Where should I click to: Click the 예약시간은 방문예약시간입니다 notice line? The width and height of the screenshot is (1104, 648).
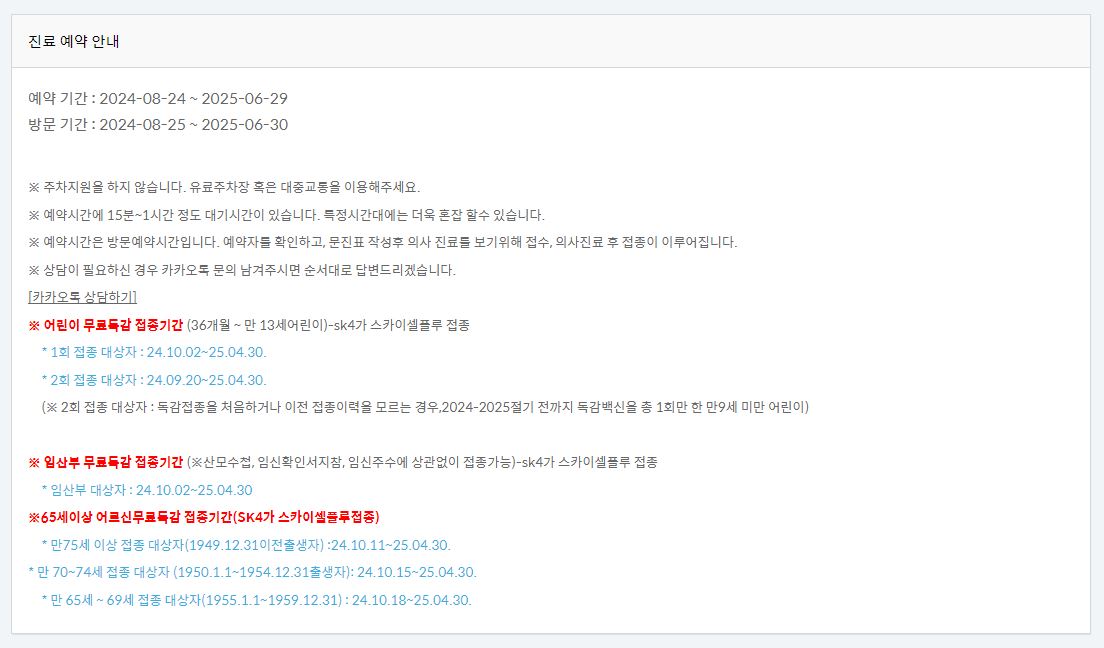382,242
